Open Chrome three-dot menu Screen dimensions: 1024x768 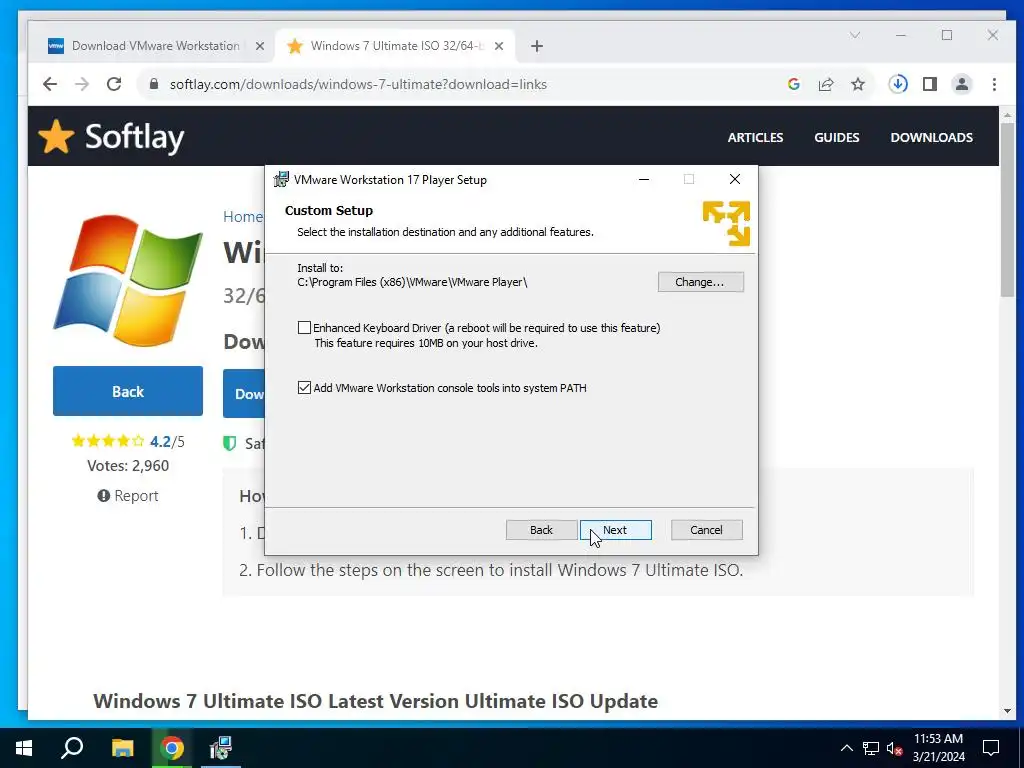994,84
